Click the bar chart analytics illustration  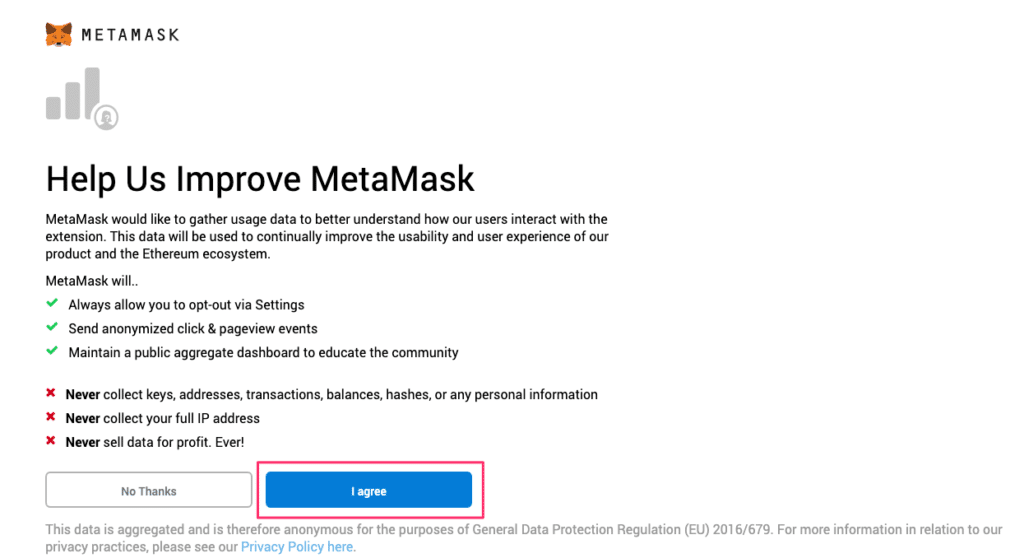pos(74,95)
